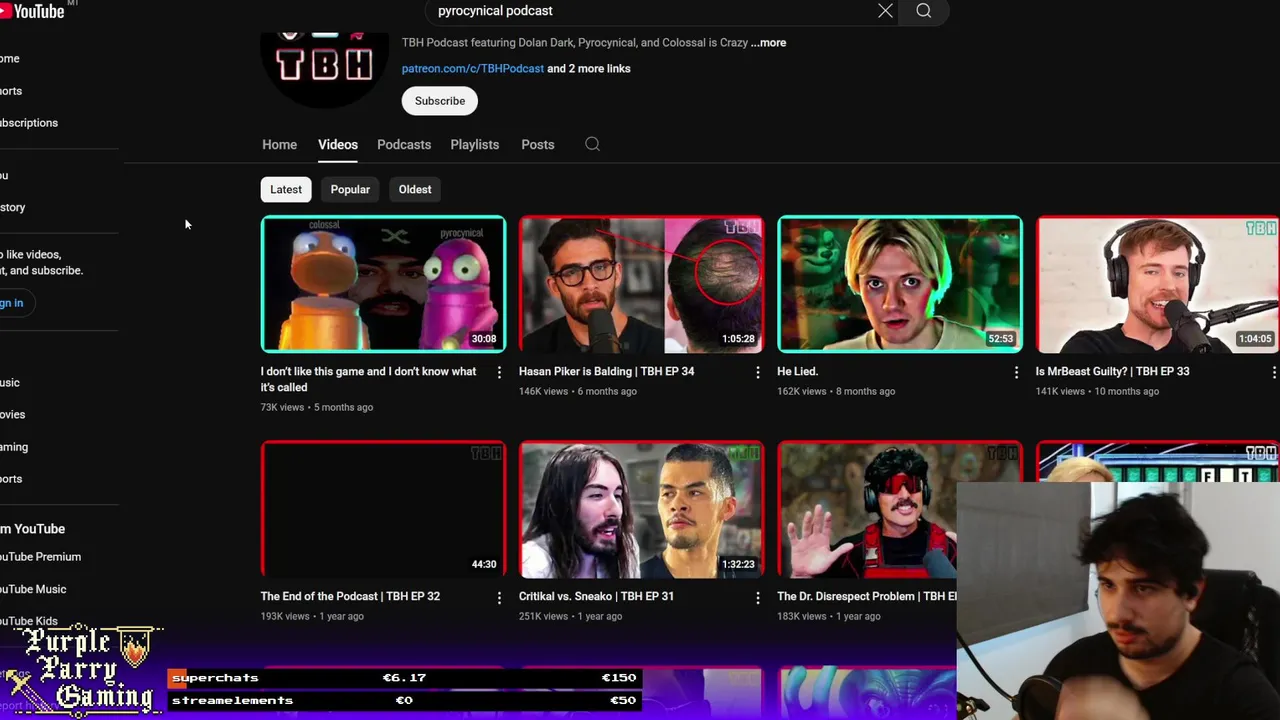1280x720 pixels.
Task: Click title 'Critikal vs. Sneako | TBH EP 31'
Action: coord(596,597)
